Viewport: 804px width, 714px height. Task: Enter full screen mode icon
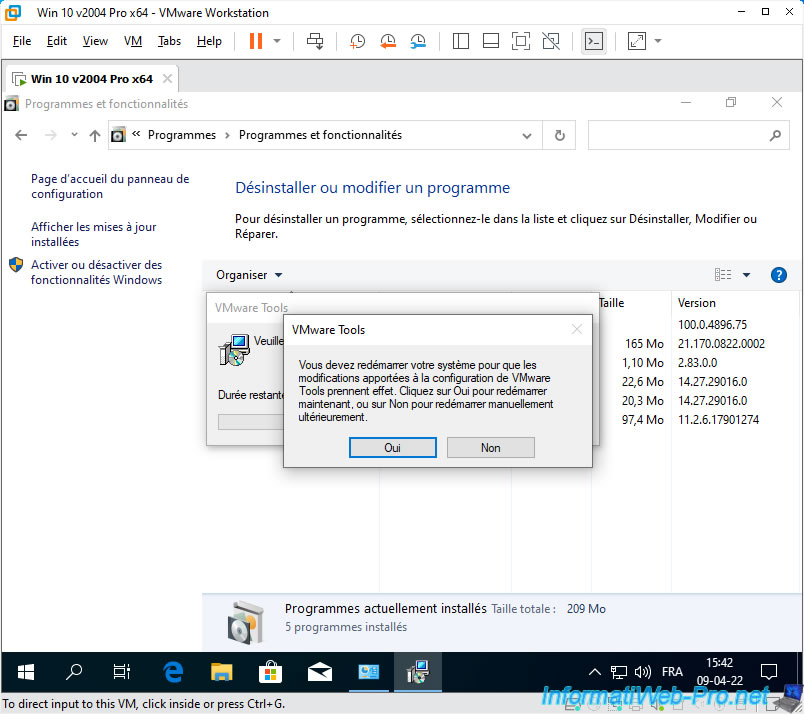click(520, 41)
